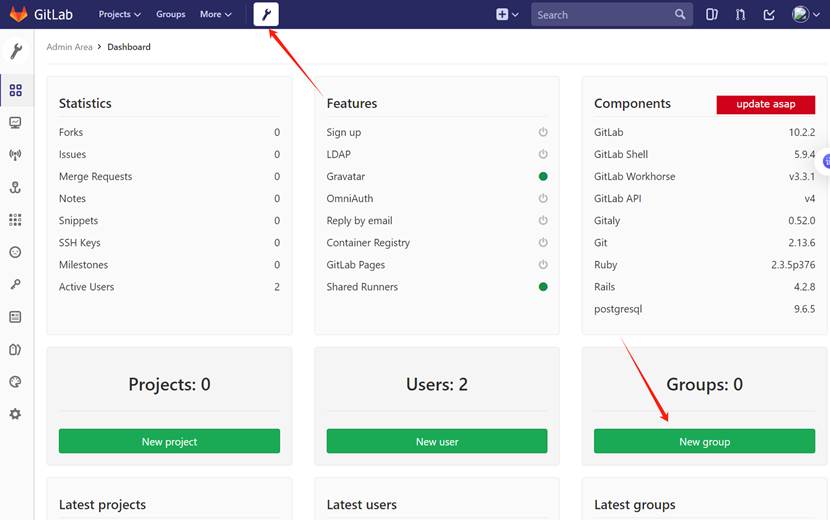
Task: Select the Ruby version 2.3.5p376
Action: click(x=793, y=264)
